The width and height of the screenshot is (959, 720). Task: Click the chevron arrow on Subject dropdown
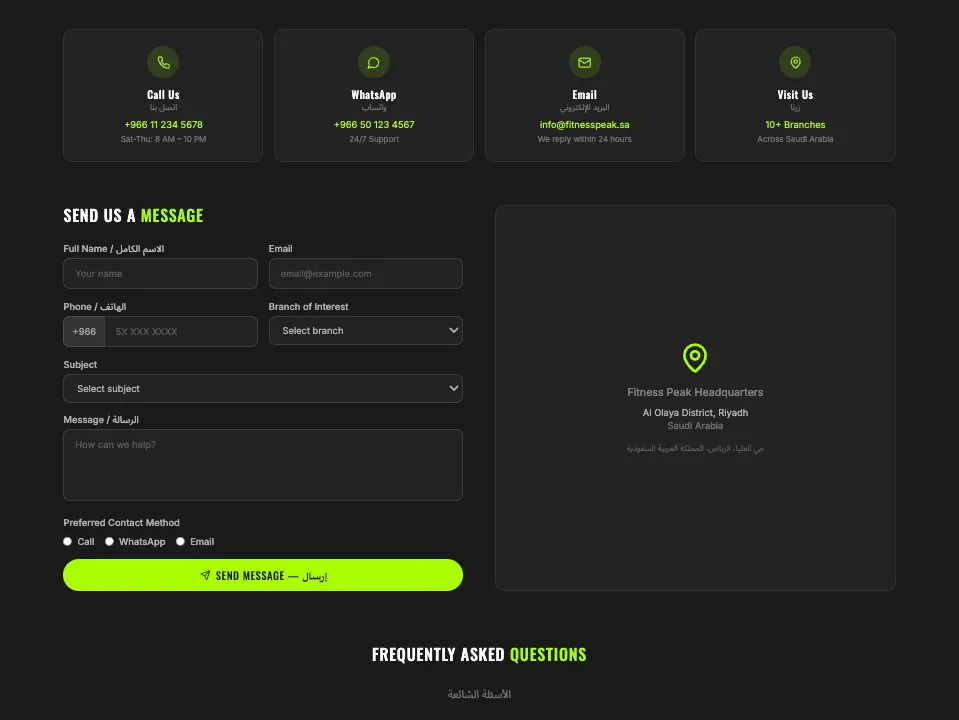453,388
